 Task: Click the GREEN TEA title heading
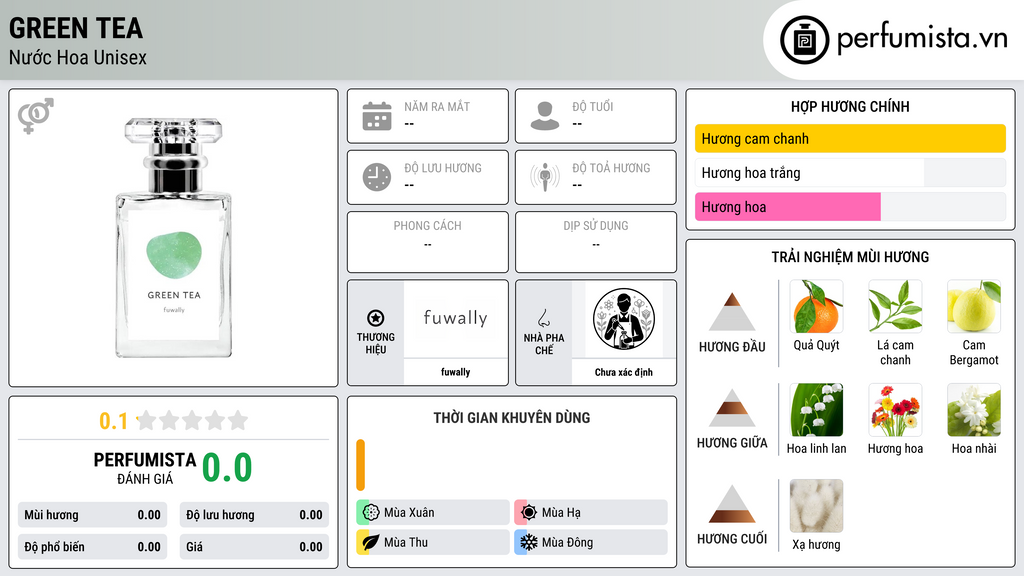click(76, 28)
